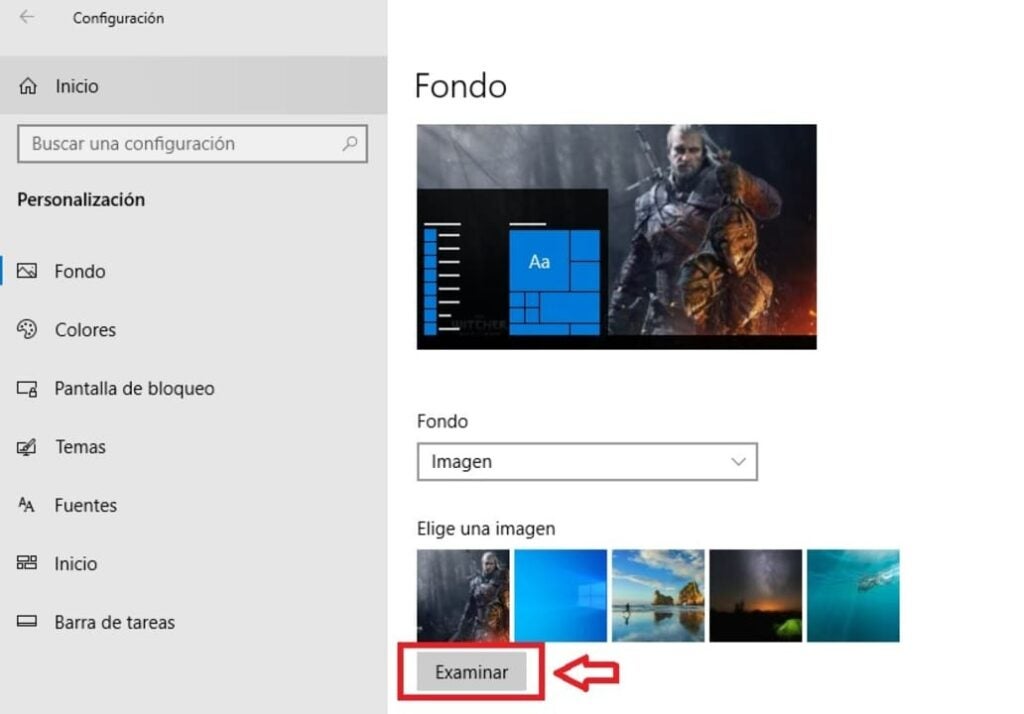
Task: Open the Temas section in the sidebar
Action: pos(80,447)
